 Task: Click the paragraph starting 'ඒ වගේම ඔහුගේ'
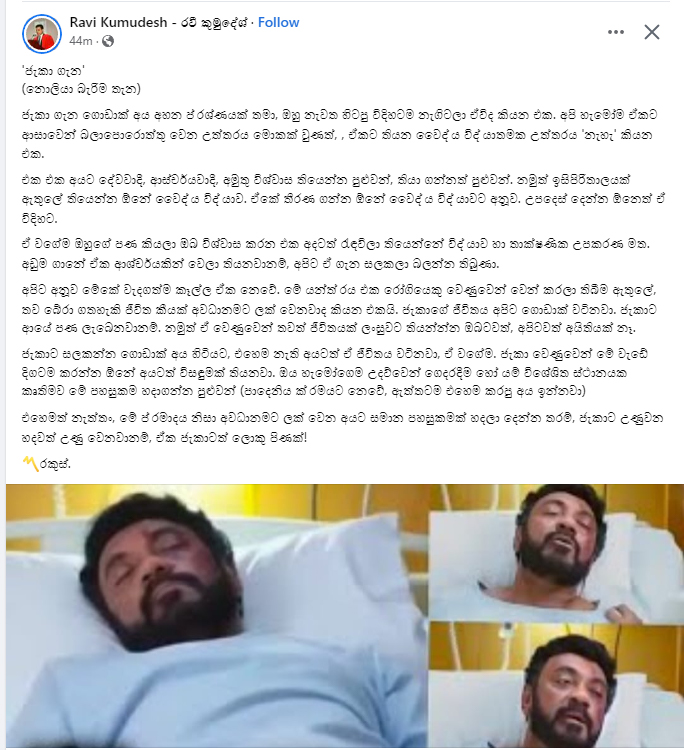[336, 254]
